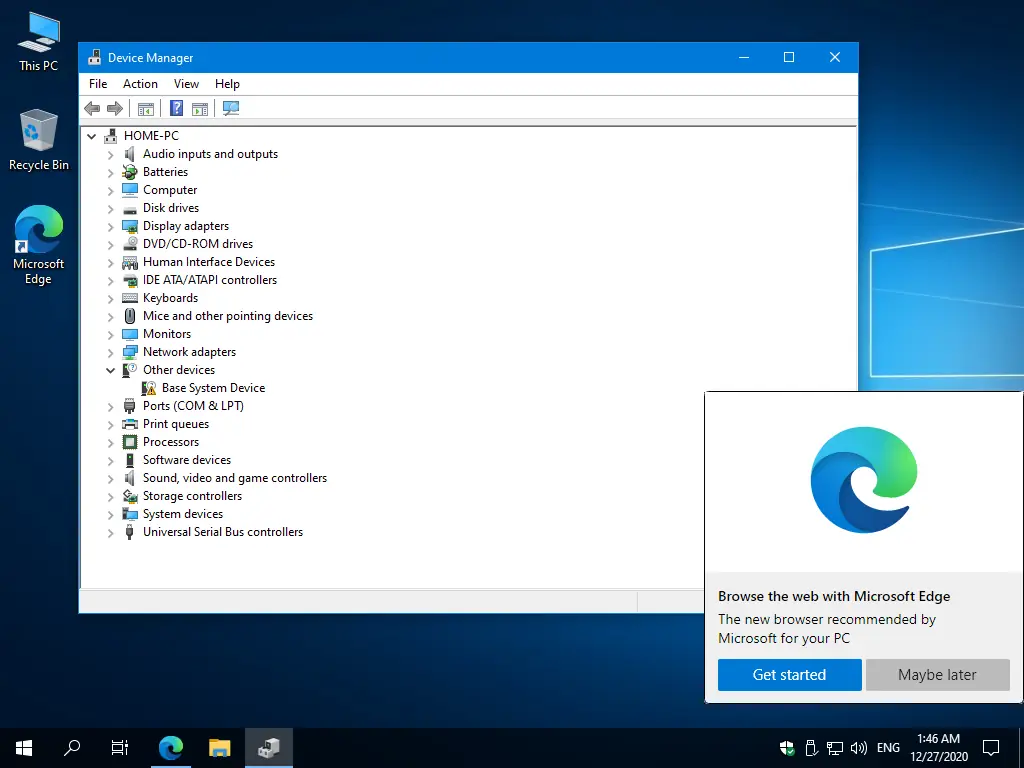
Task: Click the Device Manager title bar icon
Action: click(x=95, y=57)
